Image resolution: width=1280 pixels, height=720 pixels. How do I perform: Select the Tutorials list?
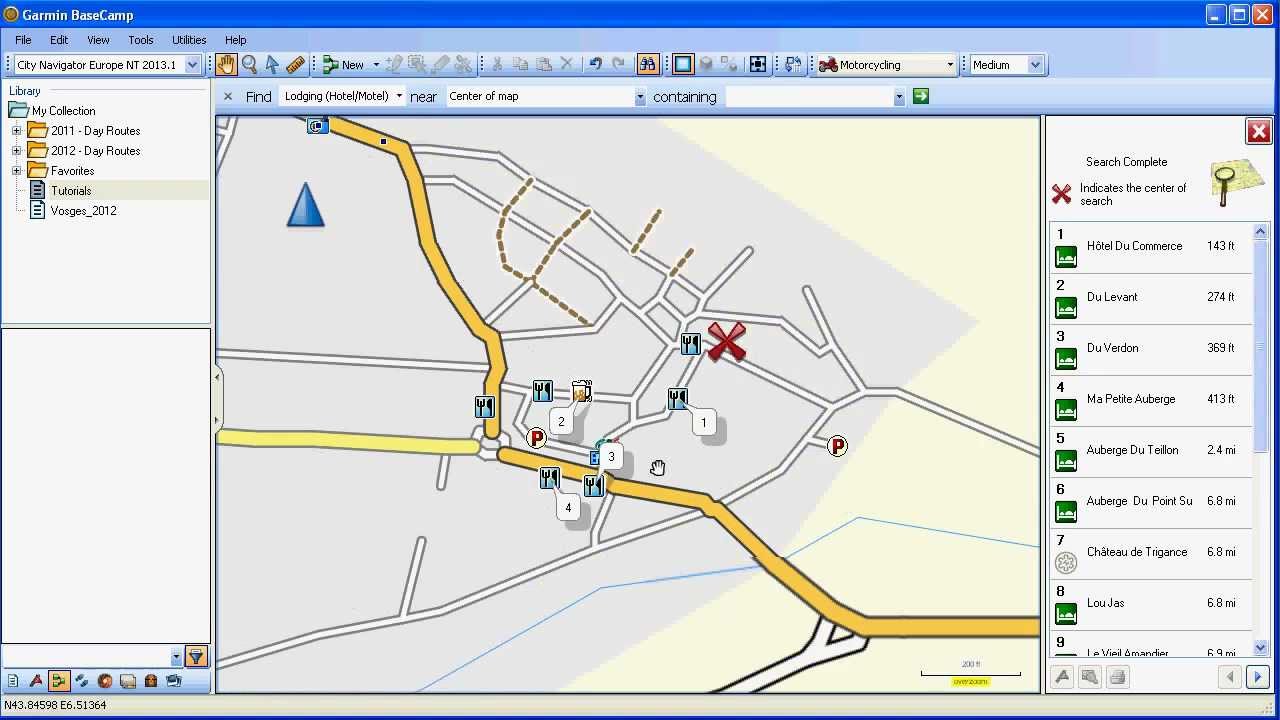click(71, 191)
